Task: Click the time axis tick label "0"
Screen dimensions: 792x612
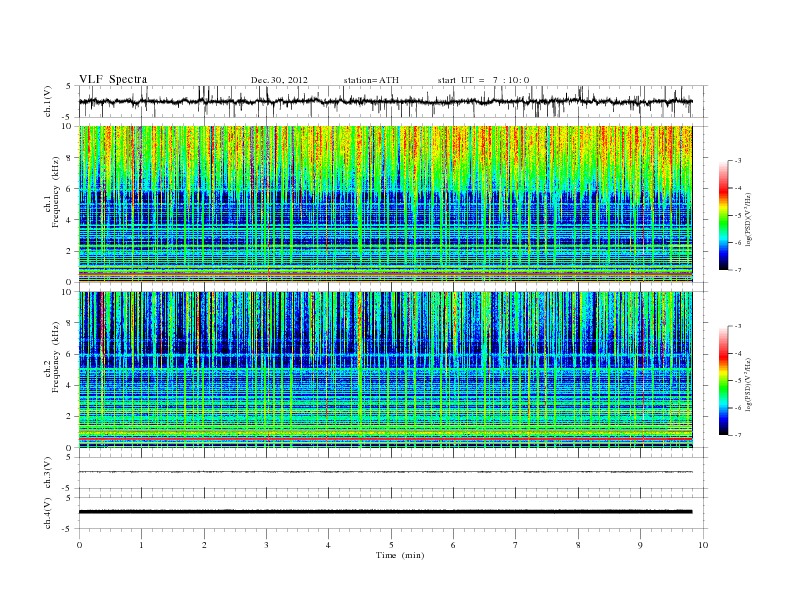Action: coord(79,545)
